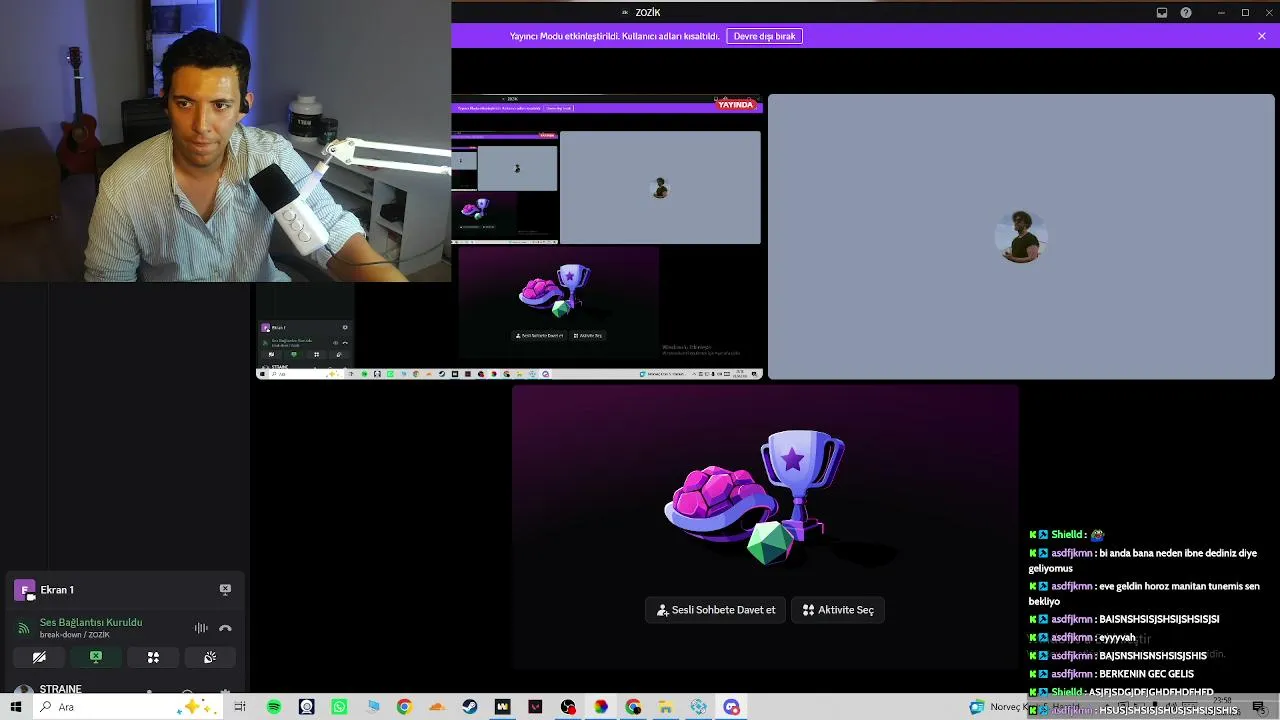Open noise suppression waveform icon
This screenshot has height=720, width=1280.
tap(201, 628)
